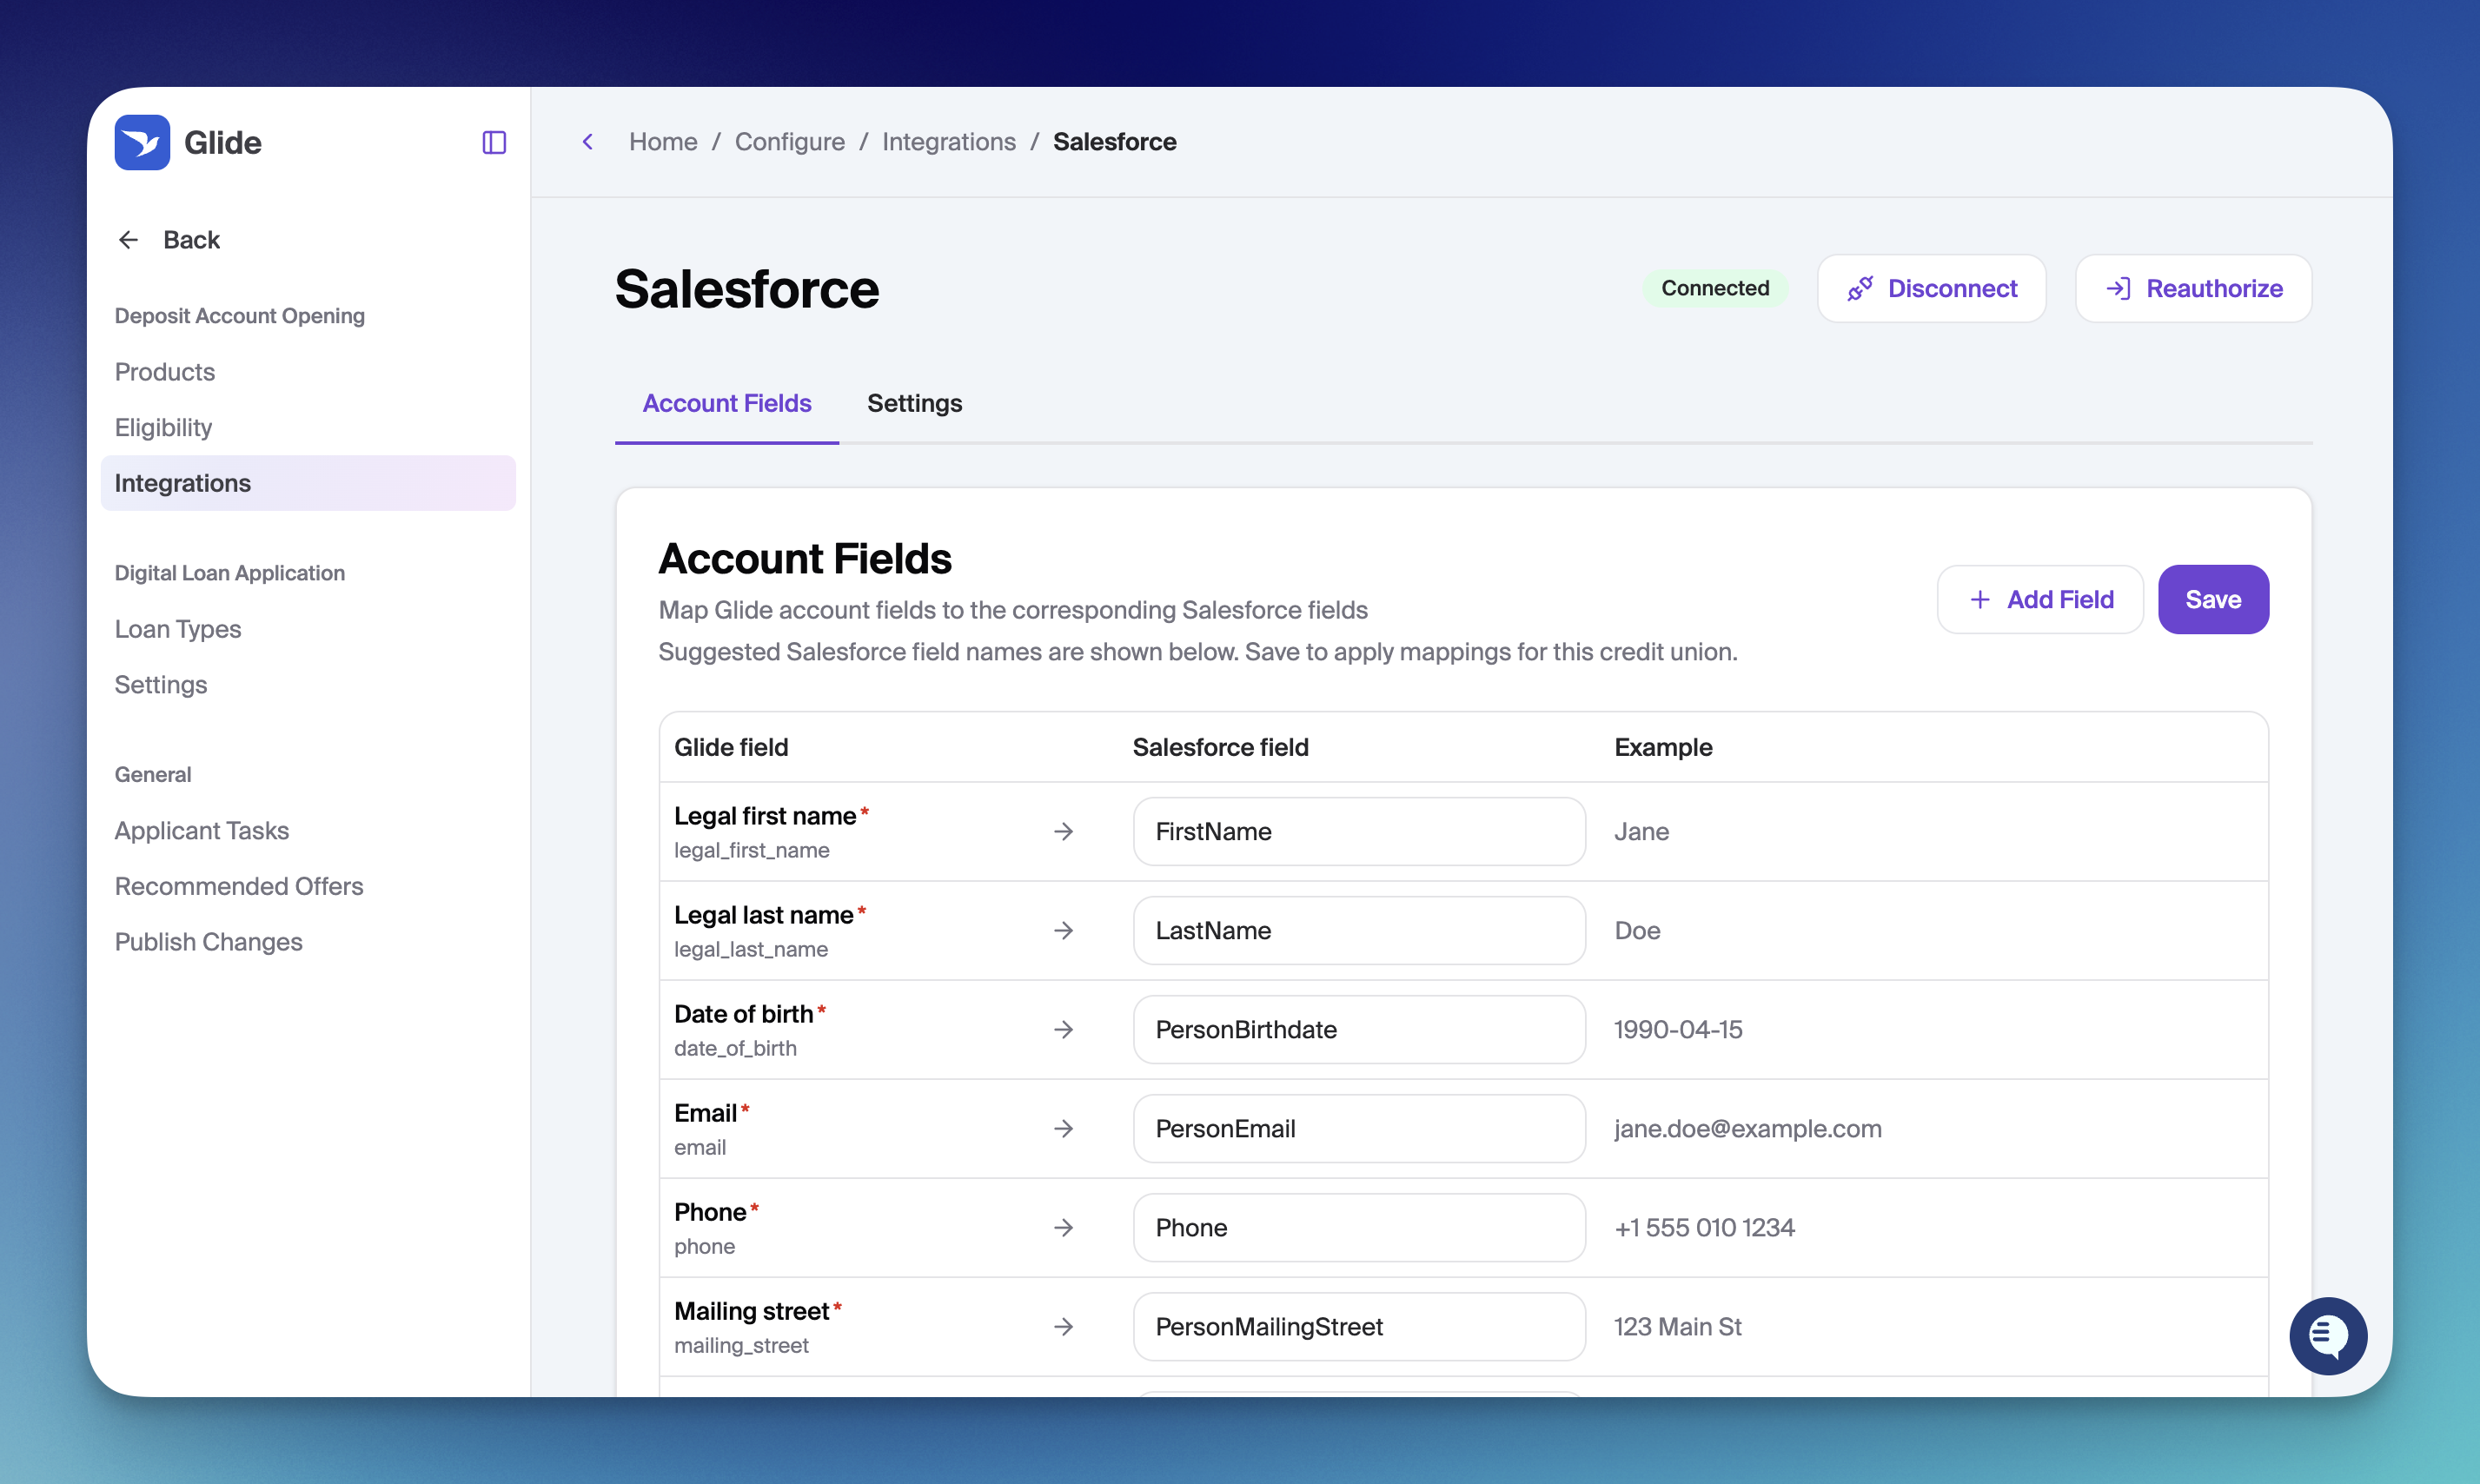Add a new field mapping
Image resolution: width=2480 pixels, height=1484 pixels.
pos(2040,600)
